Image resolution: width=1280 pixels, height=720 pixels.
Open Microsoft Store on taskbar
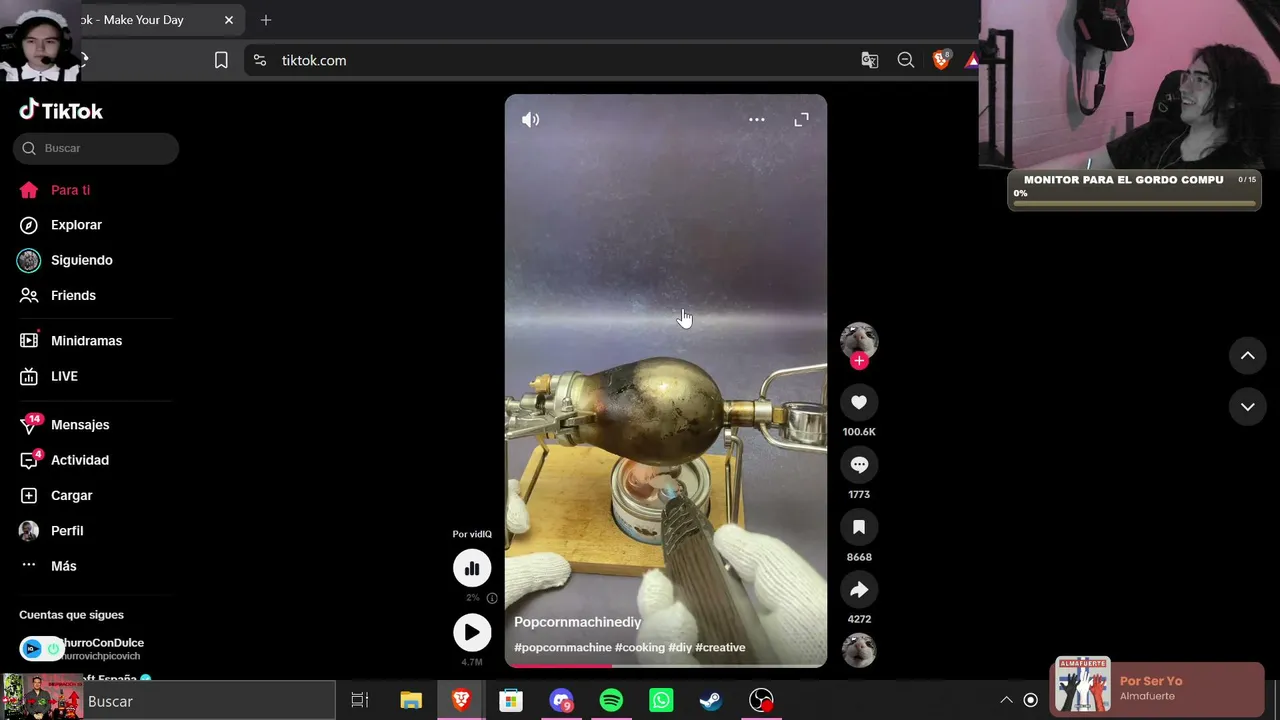pyautogui.click(x=511, y=701)
